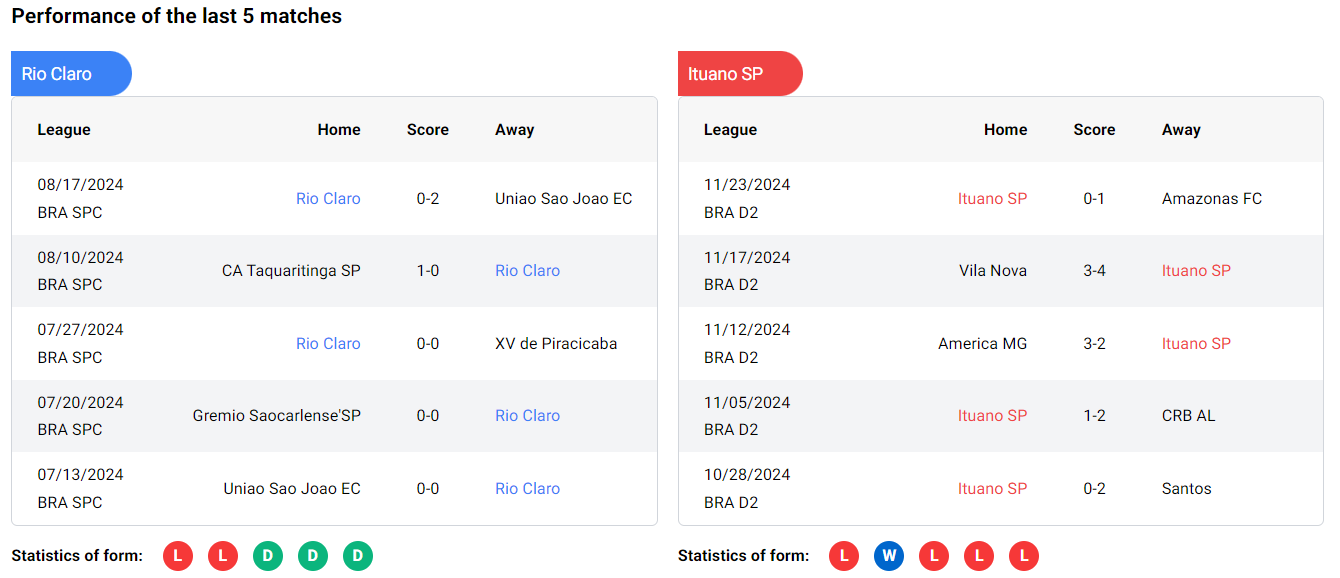
Task: Click the Vila Nova team name
Action: click(x=992, y=271)
